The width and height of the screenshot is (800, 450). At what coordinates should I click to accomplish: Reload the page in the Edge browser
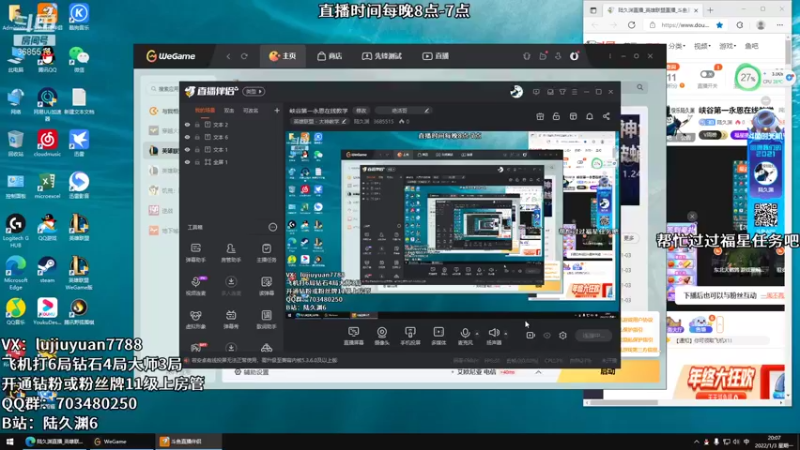click(632, 25)
